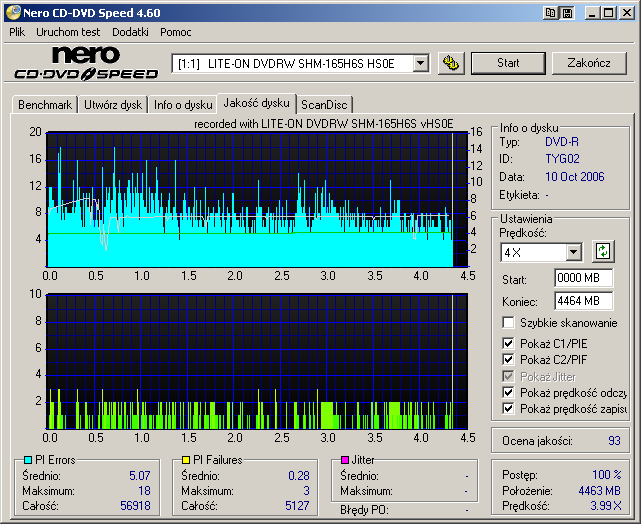Click the Start button
Viewport: 641px width, 524px height.
pyautogui.click(x=508, y=63)
